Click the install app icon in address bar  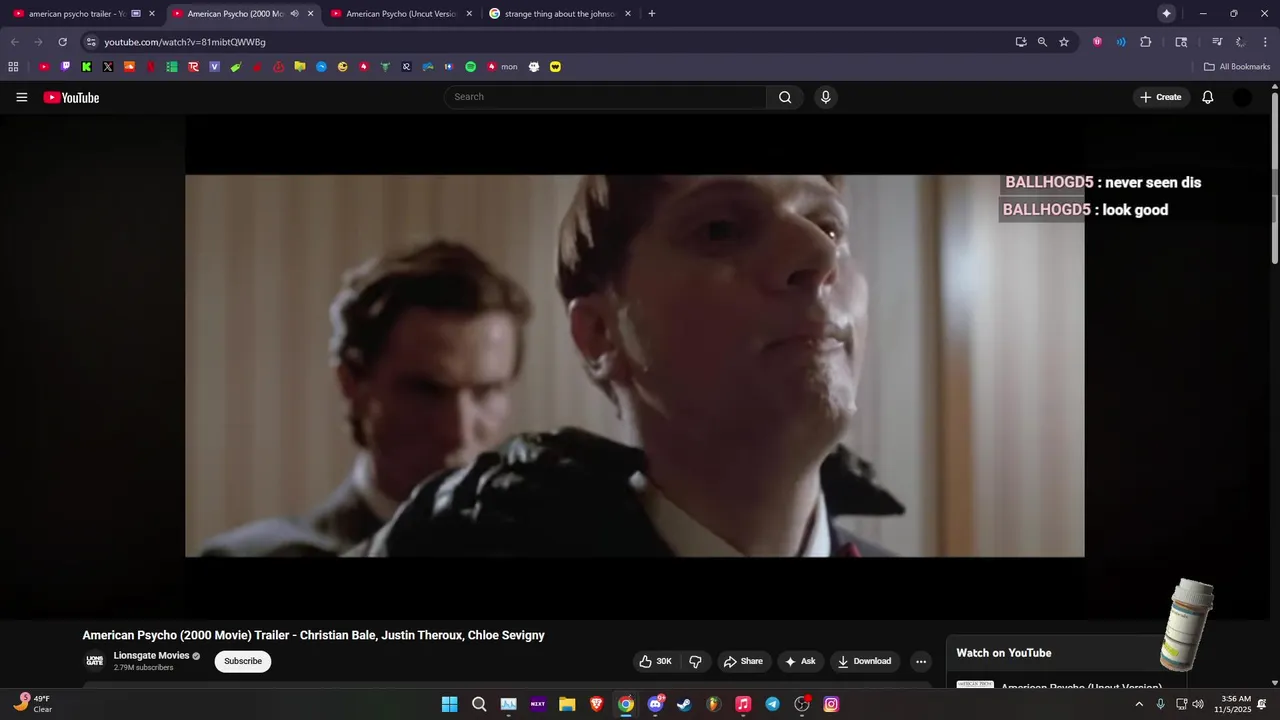coord(1020,42)
